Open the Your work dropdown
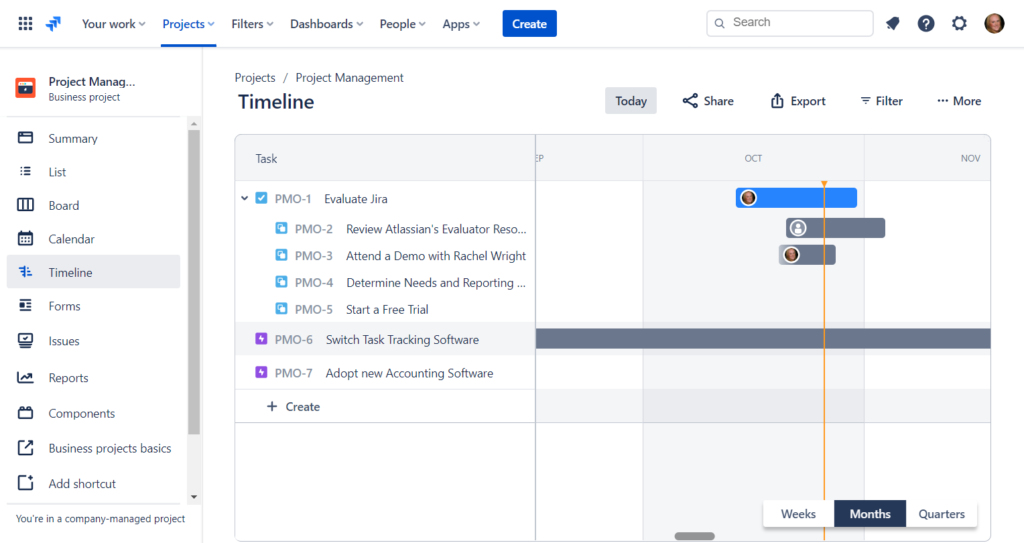 tap(113, 24)
